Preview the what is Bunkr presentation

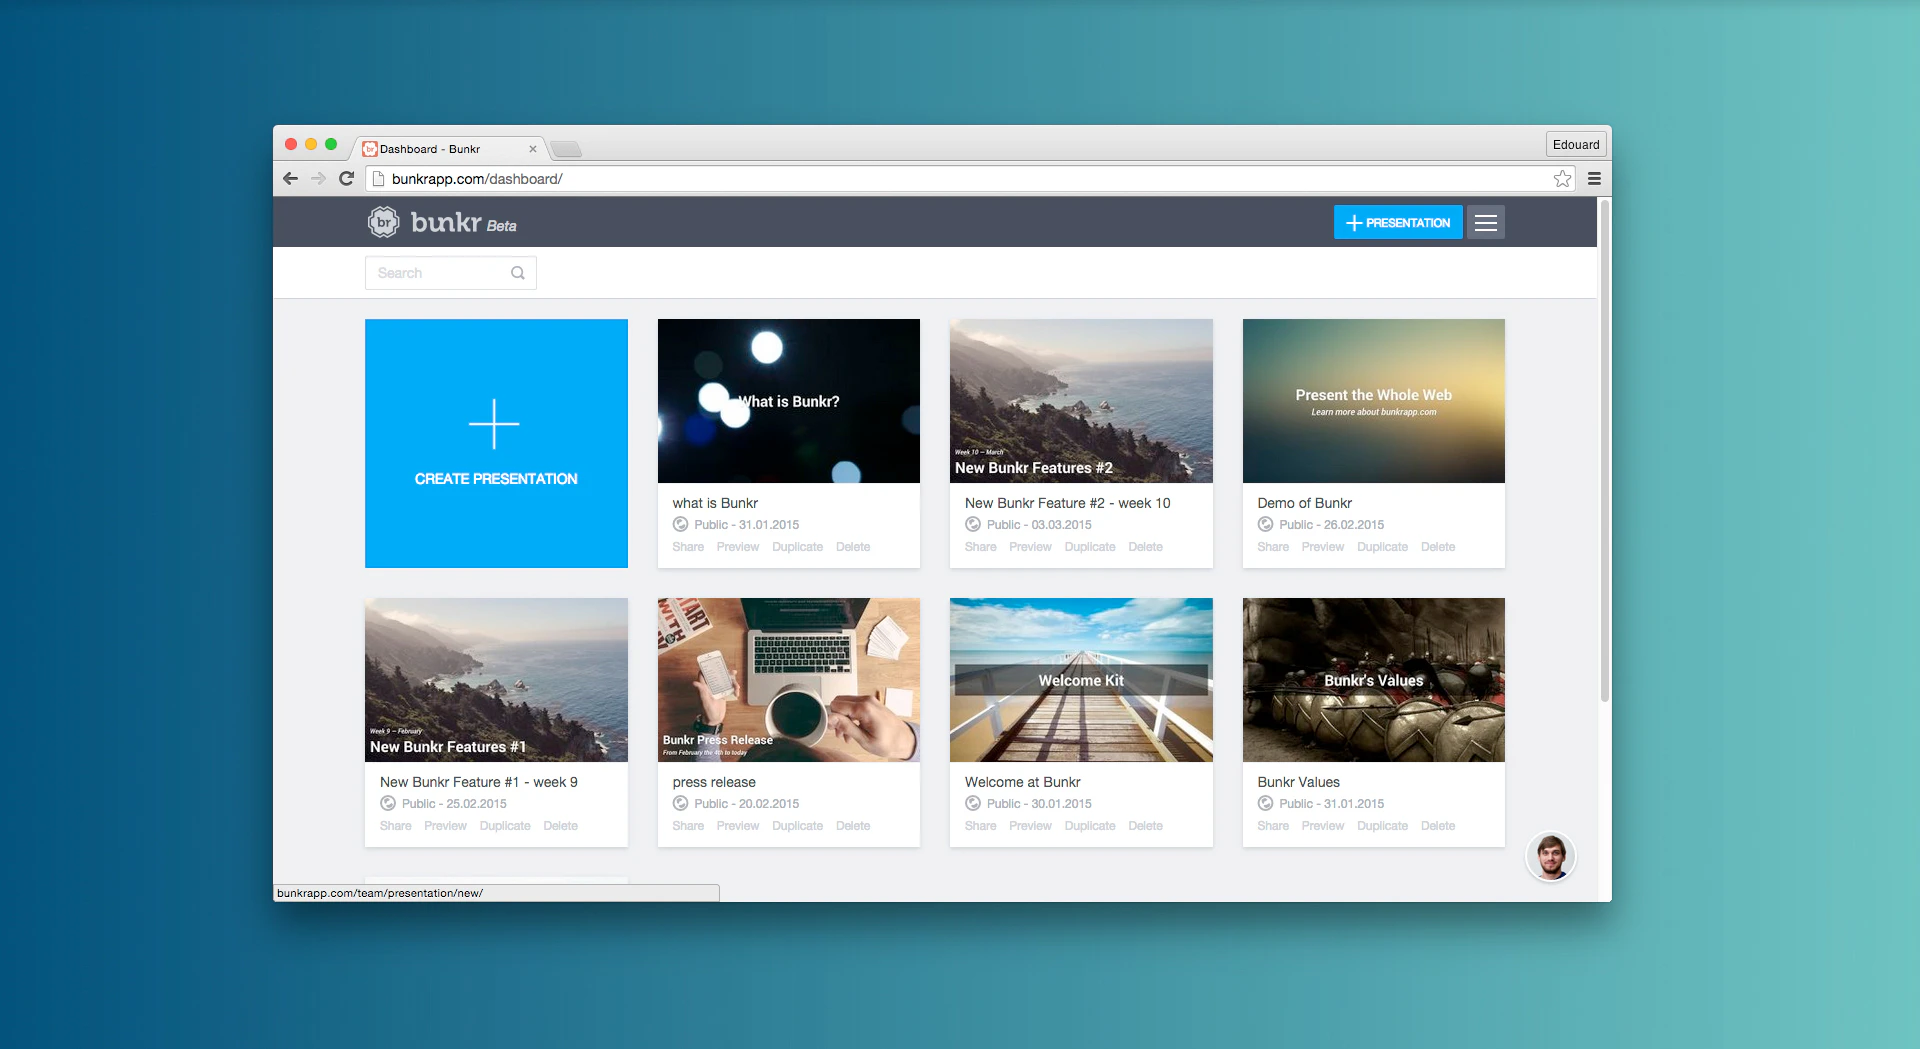(738, 547)
